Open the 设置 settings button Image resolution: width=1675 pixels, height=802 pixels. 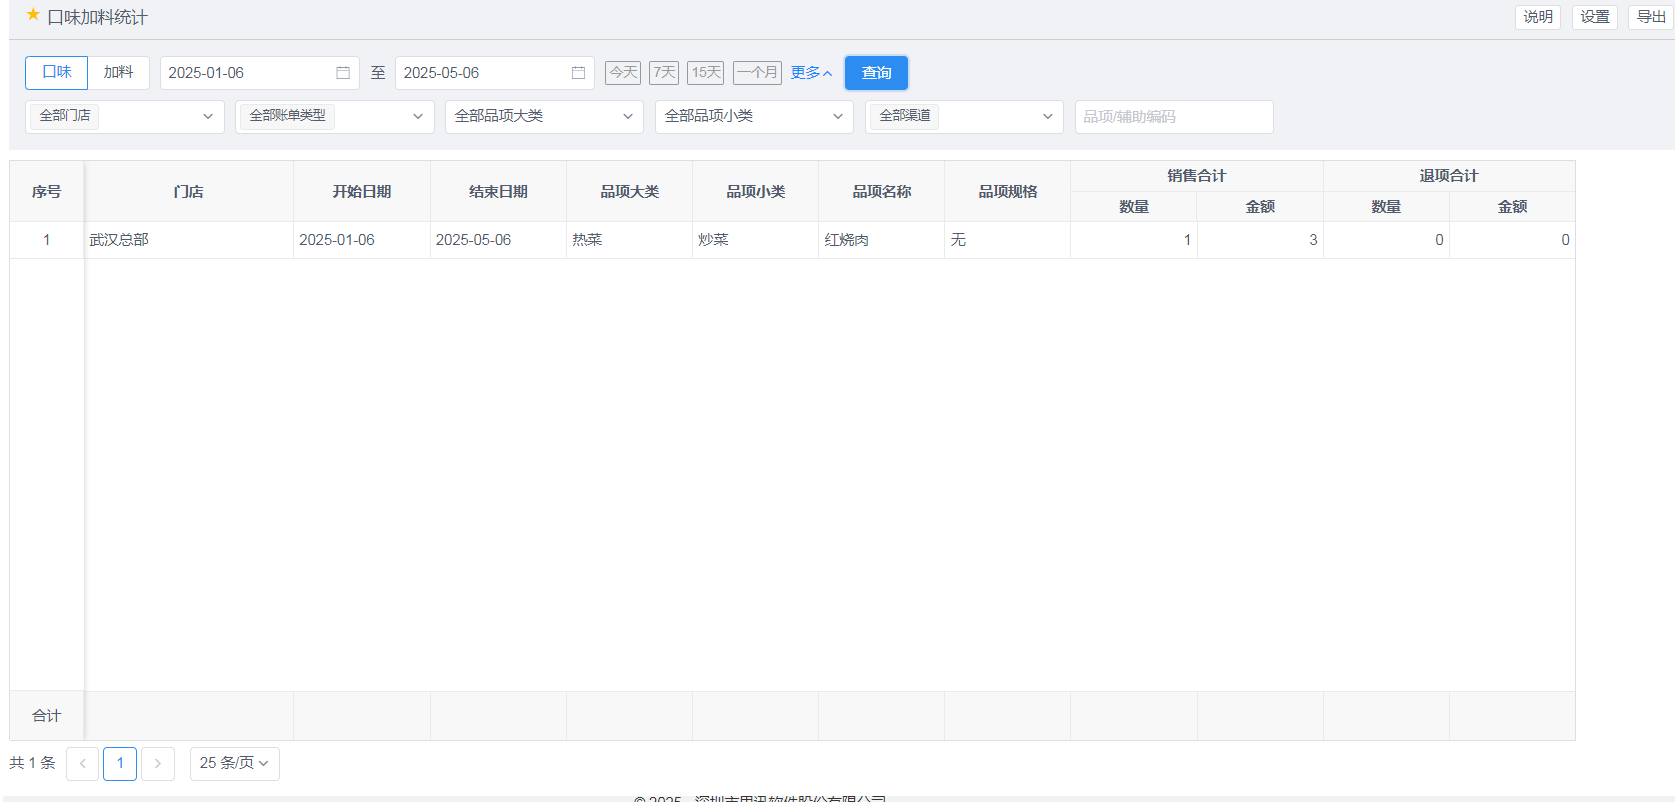[x=1595, y=17]
